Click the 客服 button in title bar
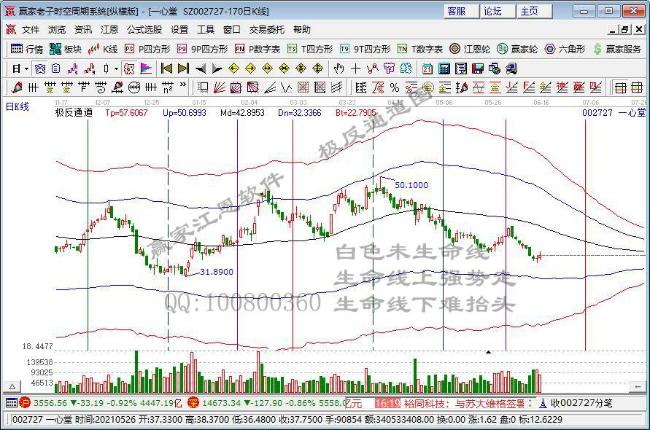This screenshot has width=650, height=430. (461, 11)
